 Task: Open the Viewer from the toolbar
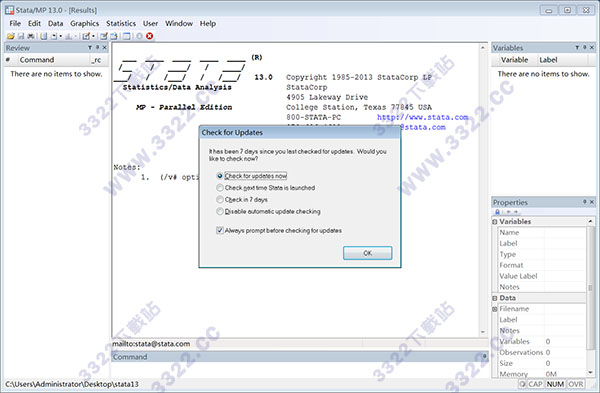tap(54, 36)
